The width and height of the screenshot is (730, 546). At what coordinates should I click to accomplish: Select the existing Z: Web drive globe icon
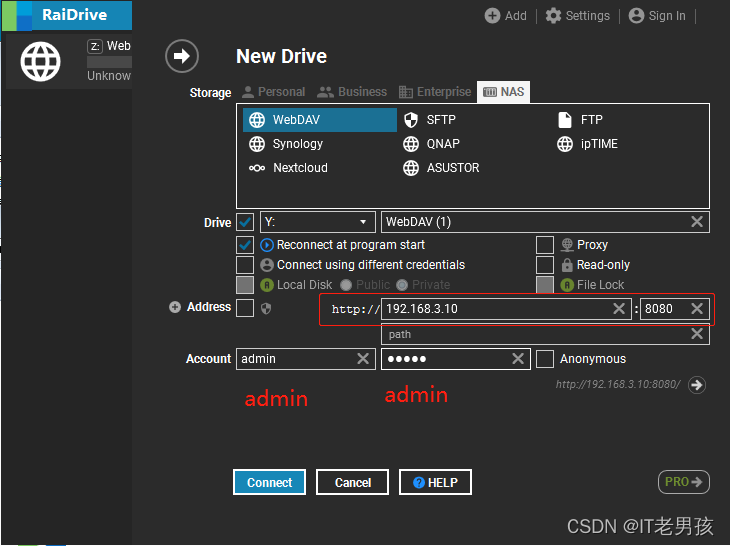pos(41,61)
